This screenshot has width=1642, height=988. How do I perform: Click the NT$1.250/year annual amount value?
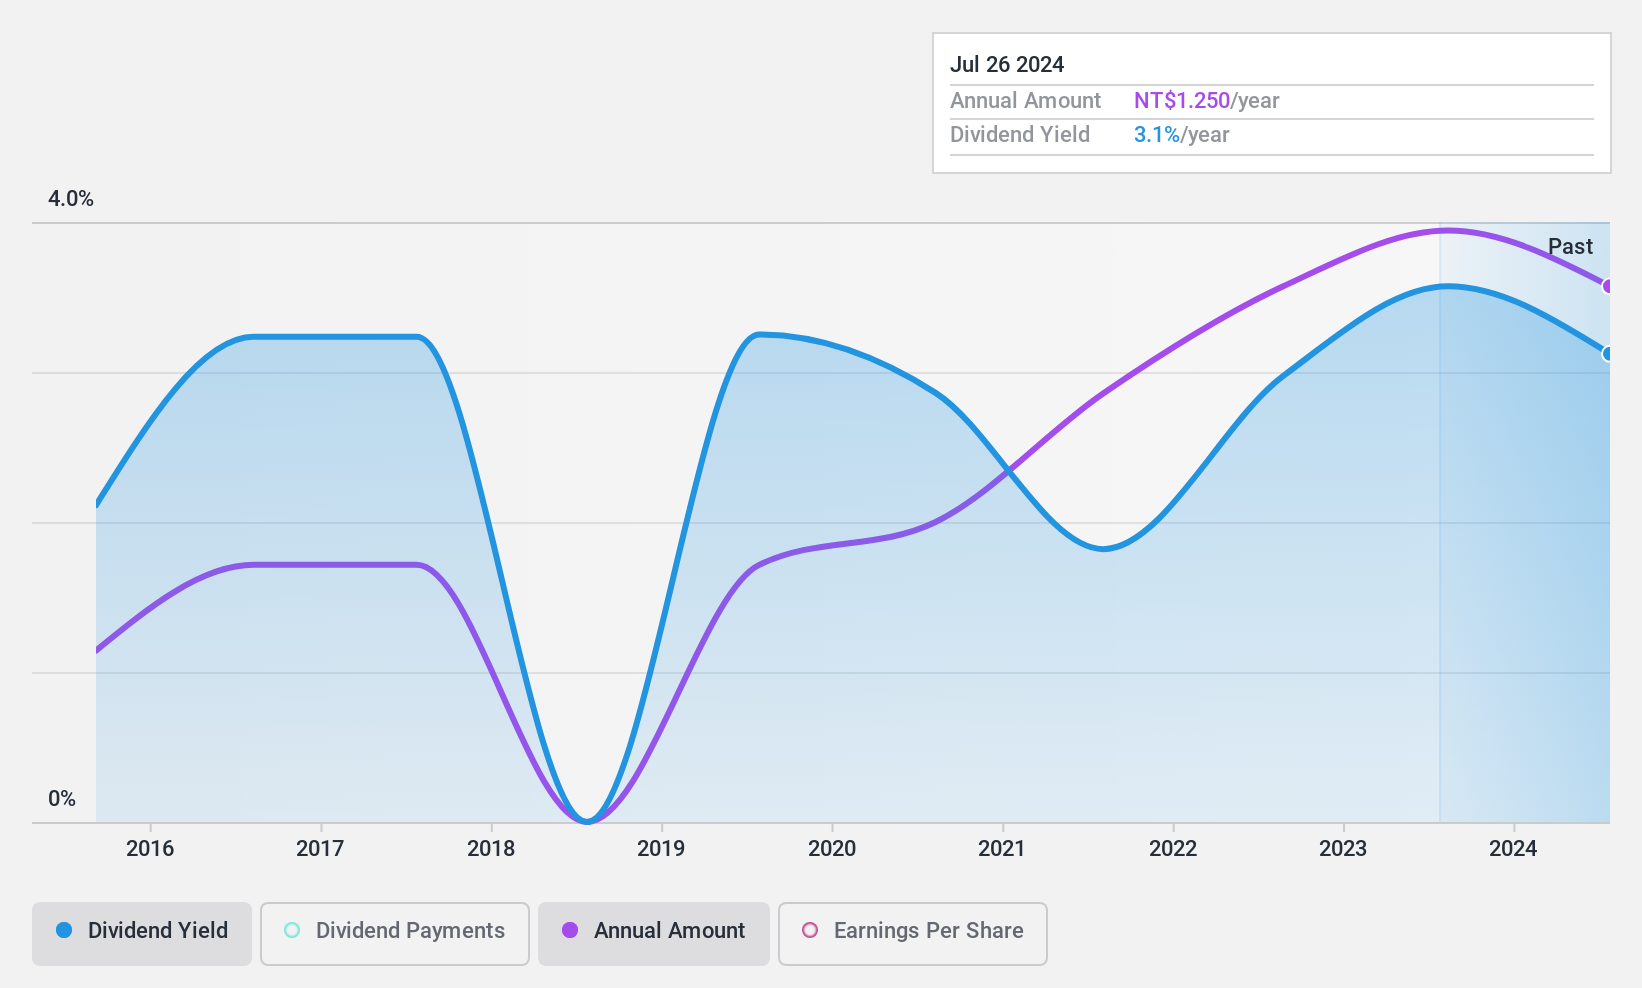(x=1207, y=101)
